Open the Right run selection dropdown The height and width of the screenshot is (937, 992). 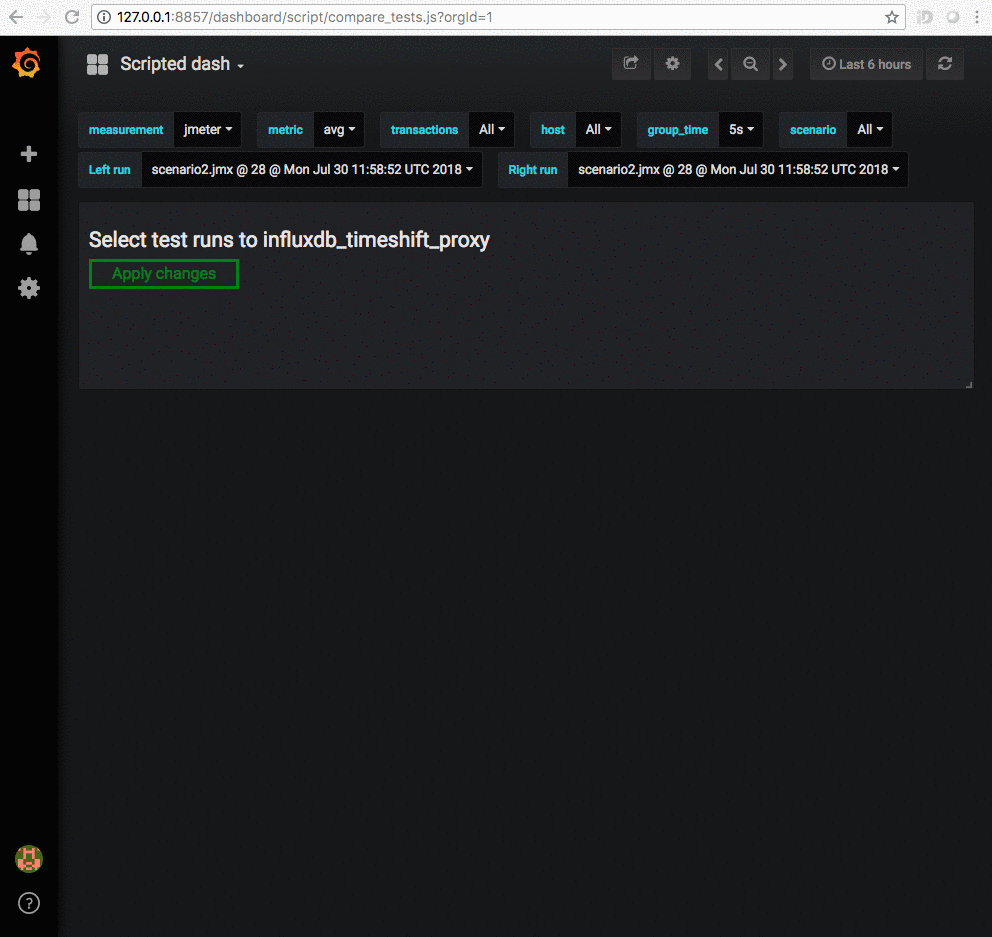pos(738,170)
